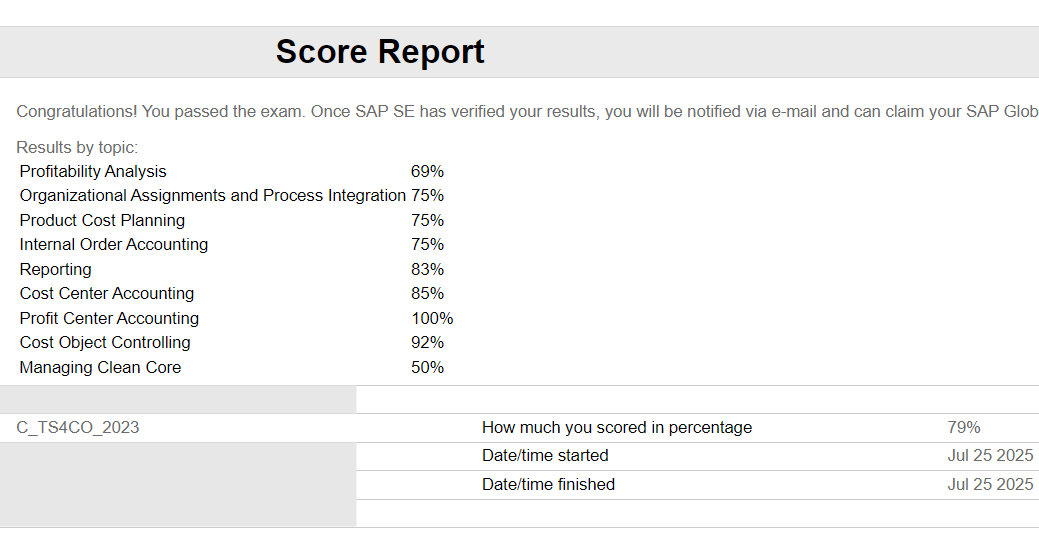The image size is (1039, 537).
Task: Click the 92% Cost Object Controlling score
Action: point(427,342)
